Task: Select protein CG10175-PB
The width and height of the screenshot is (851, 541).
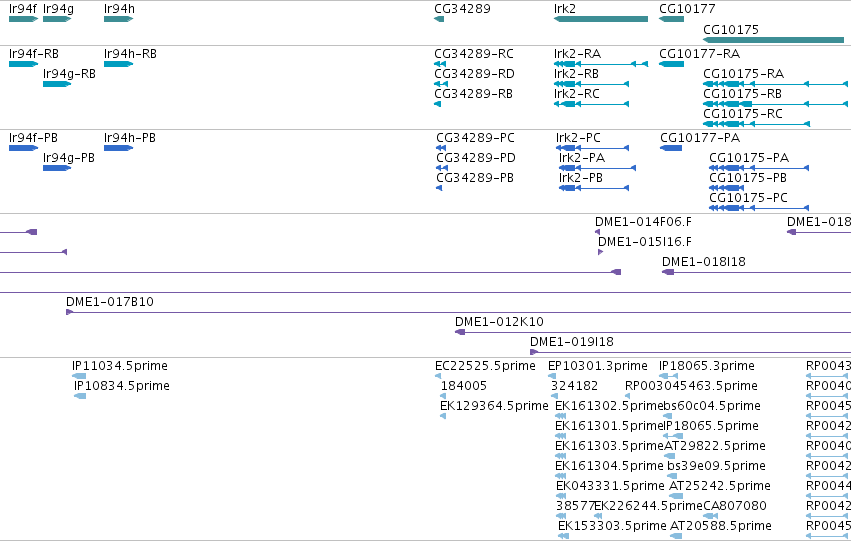Action: (727, 188)
